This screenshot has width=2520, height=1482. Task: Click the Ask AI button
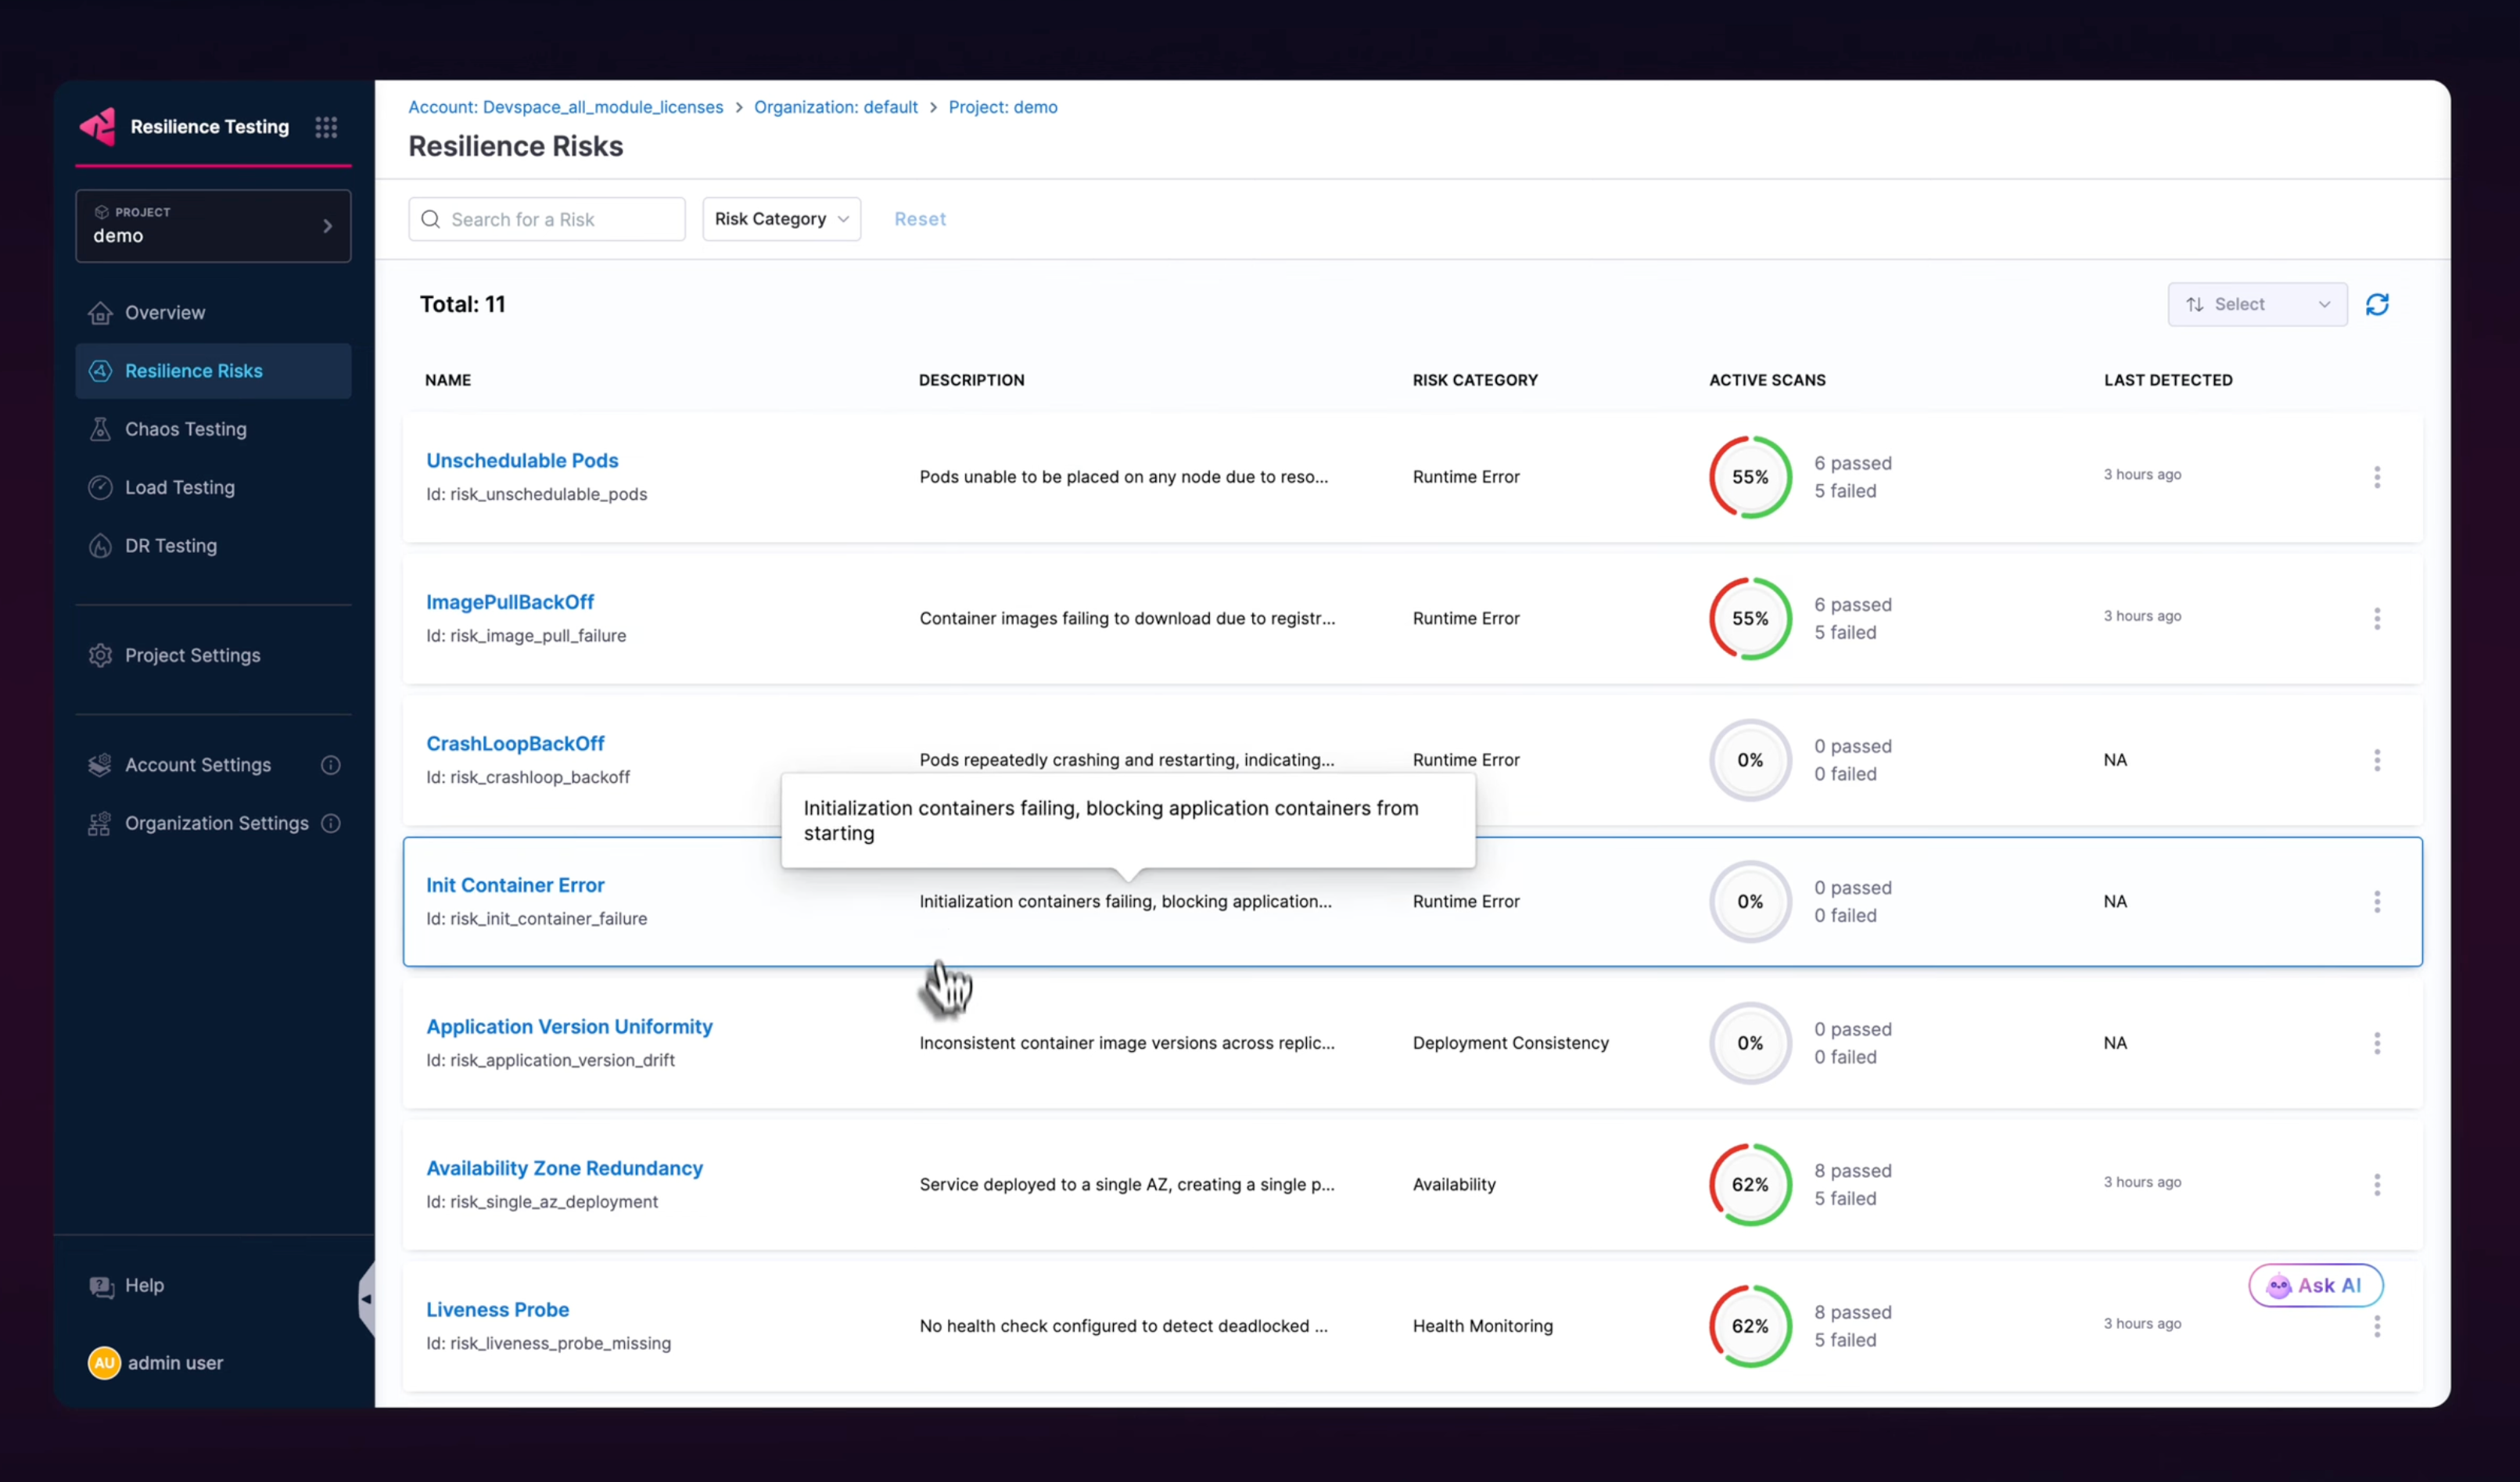[x=2315, y=1286]
